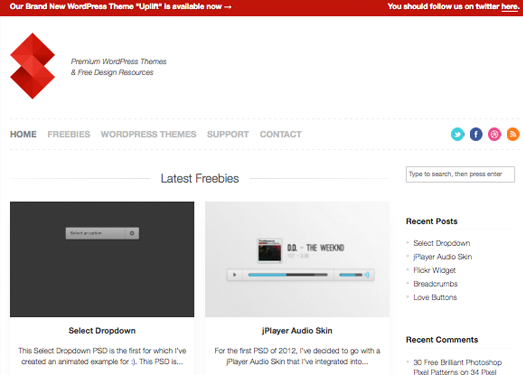Click the 'Latest Freebies' heading
The height and width of the screenshot is (375, 523).
coord(200,178)
